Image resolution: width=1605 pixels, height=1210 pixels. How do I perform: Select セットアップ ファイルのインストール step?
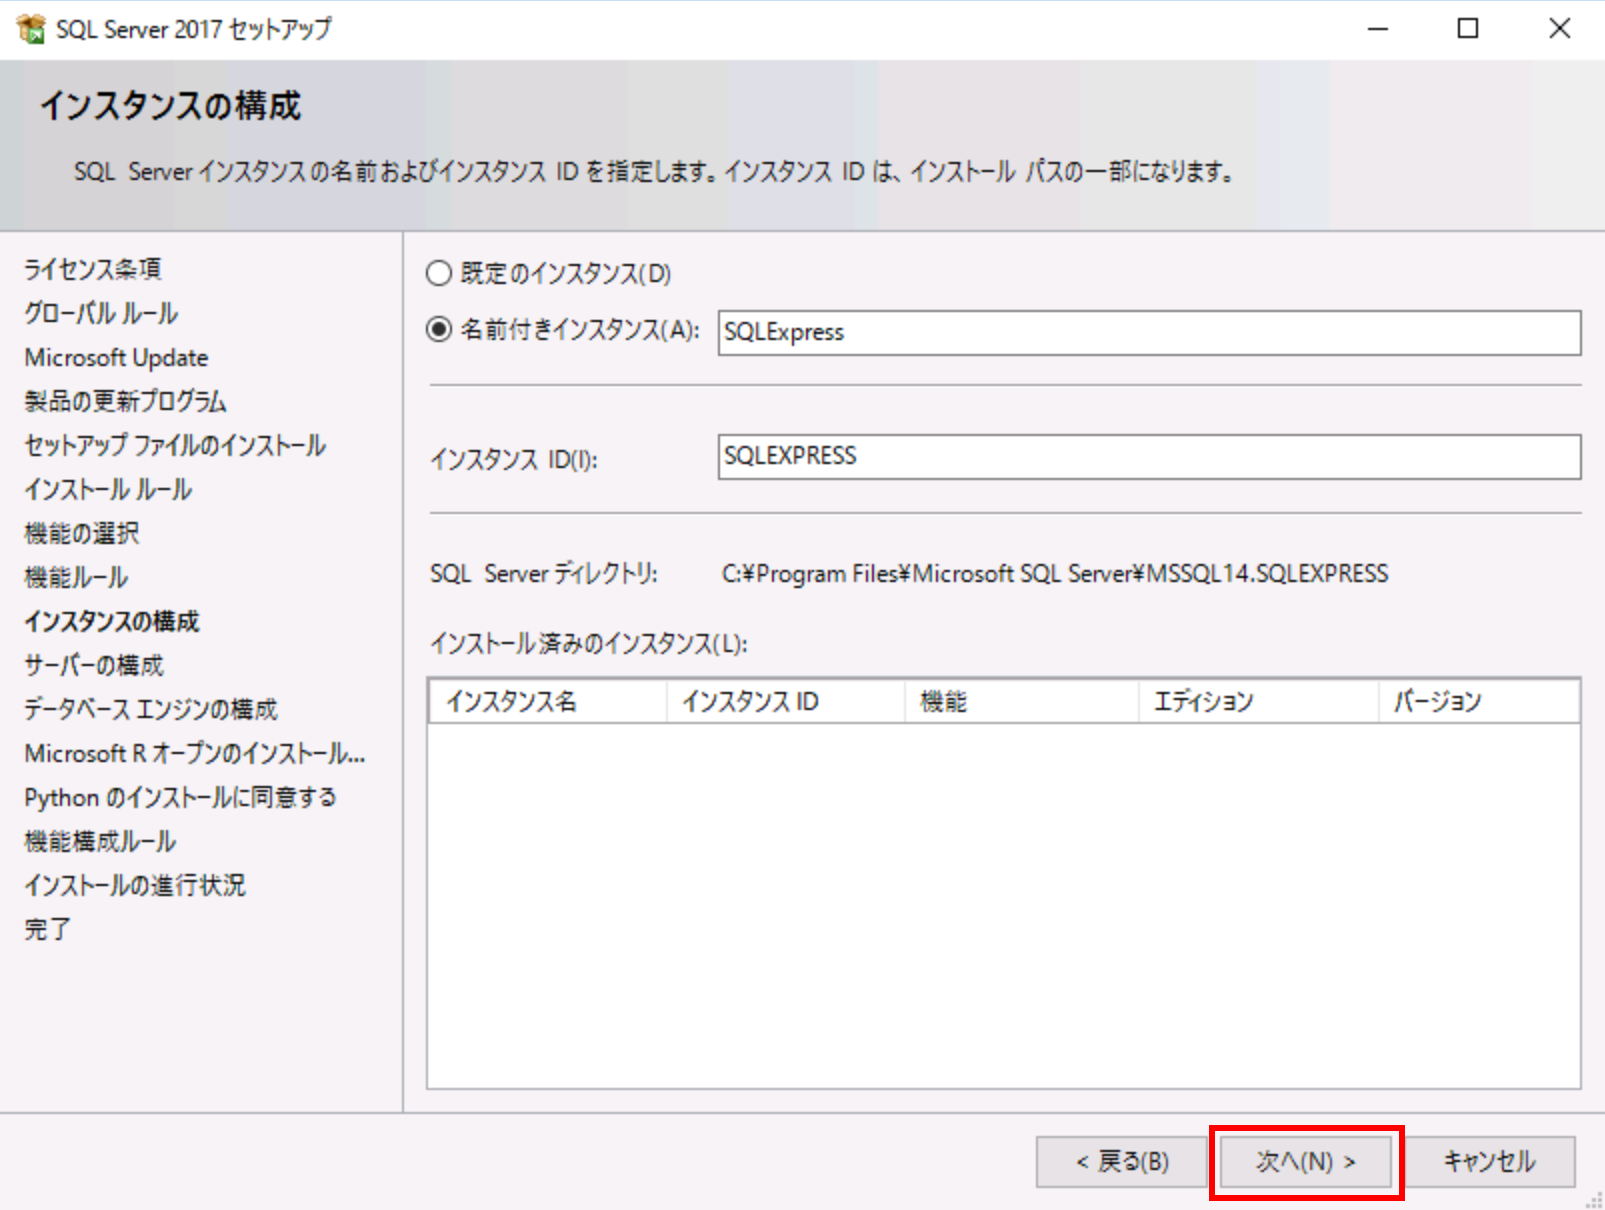tap(175, 445)
